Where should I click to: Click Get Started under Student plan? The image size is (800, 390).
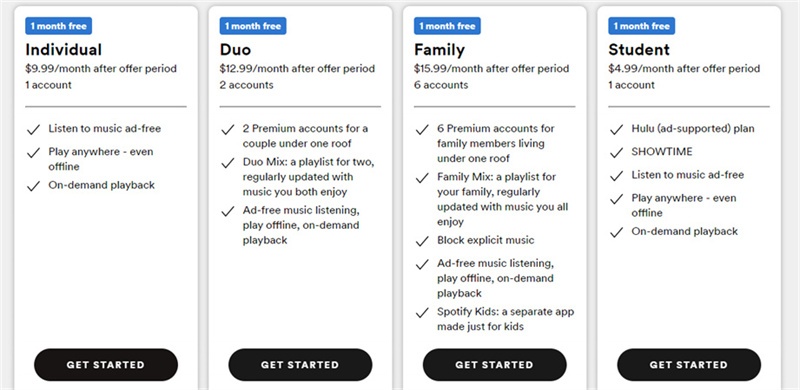point(689,364)
